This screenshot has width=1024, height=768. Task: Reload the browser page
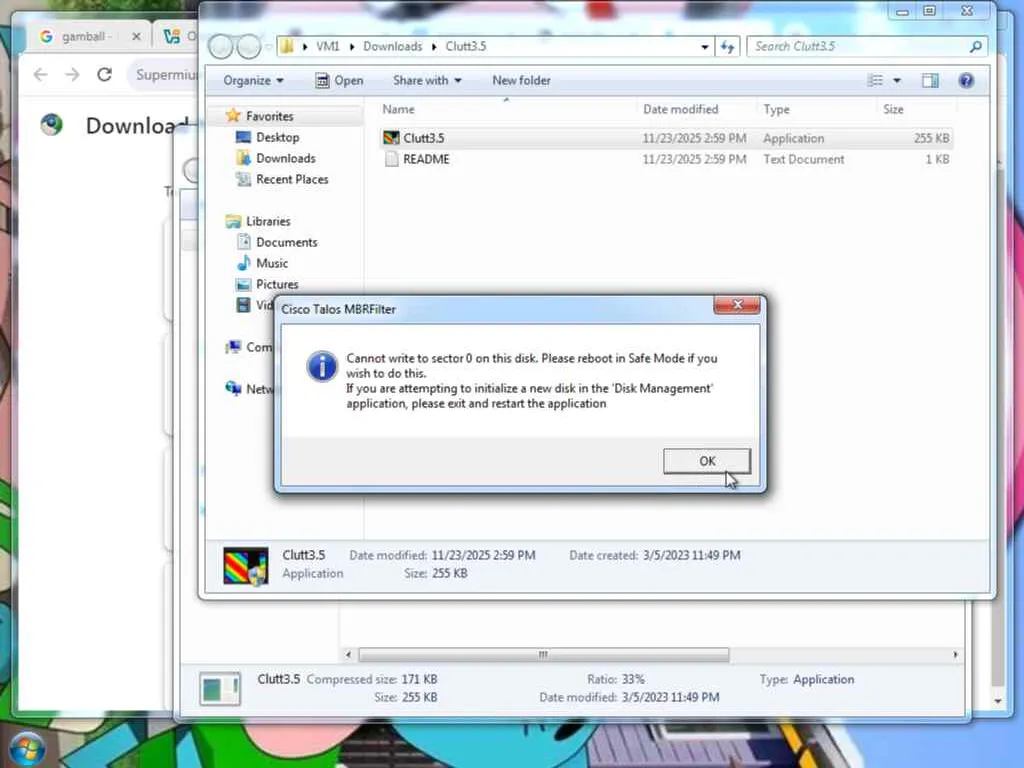(104, 75)
